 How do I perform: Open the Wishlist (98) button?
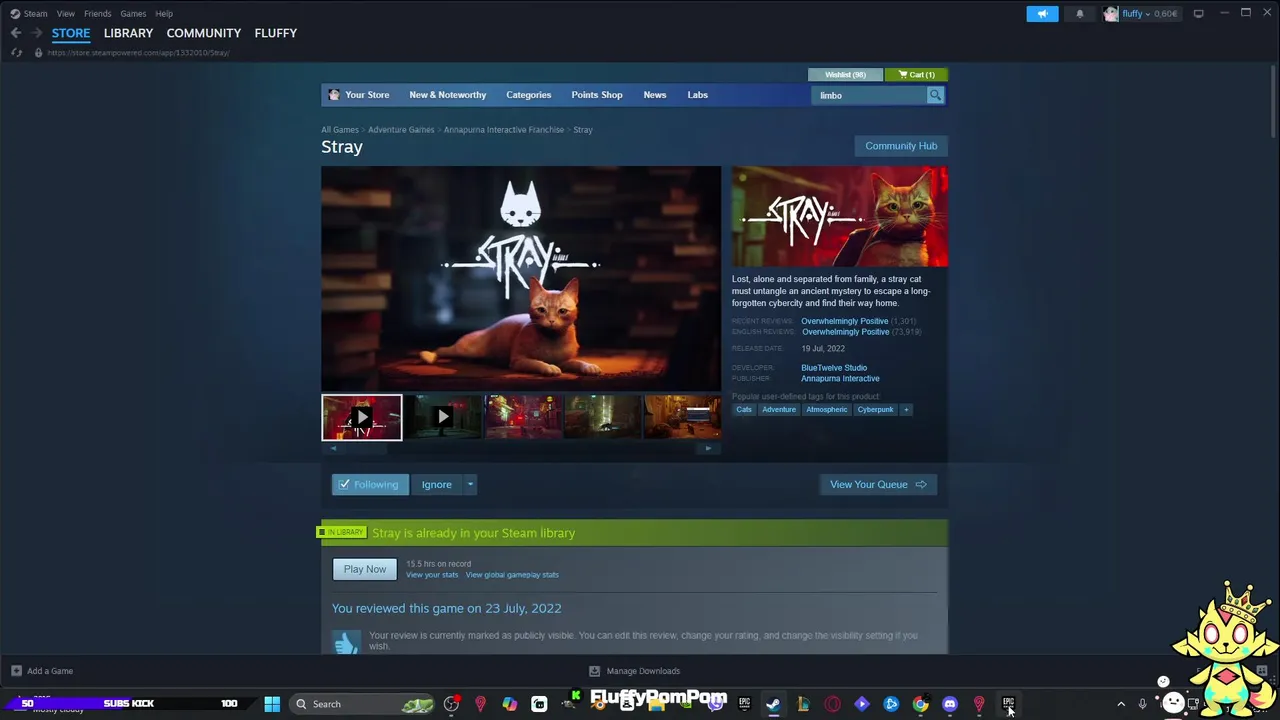click(846, 75)
